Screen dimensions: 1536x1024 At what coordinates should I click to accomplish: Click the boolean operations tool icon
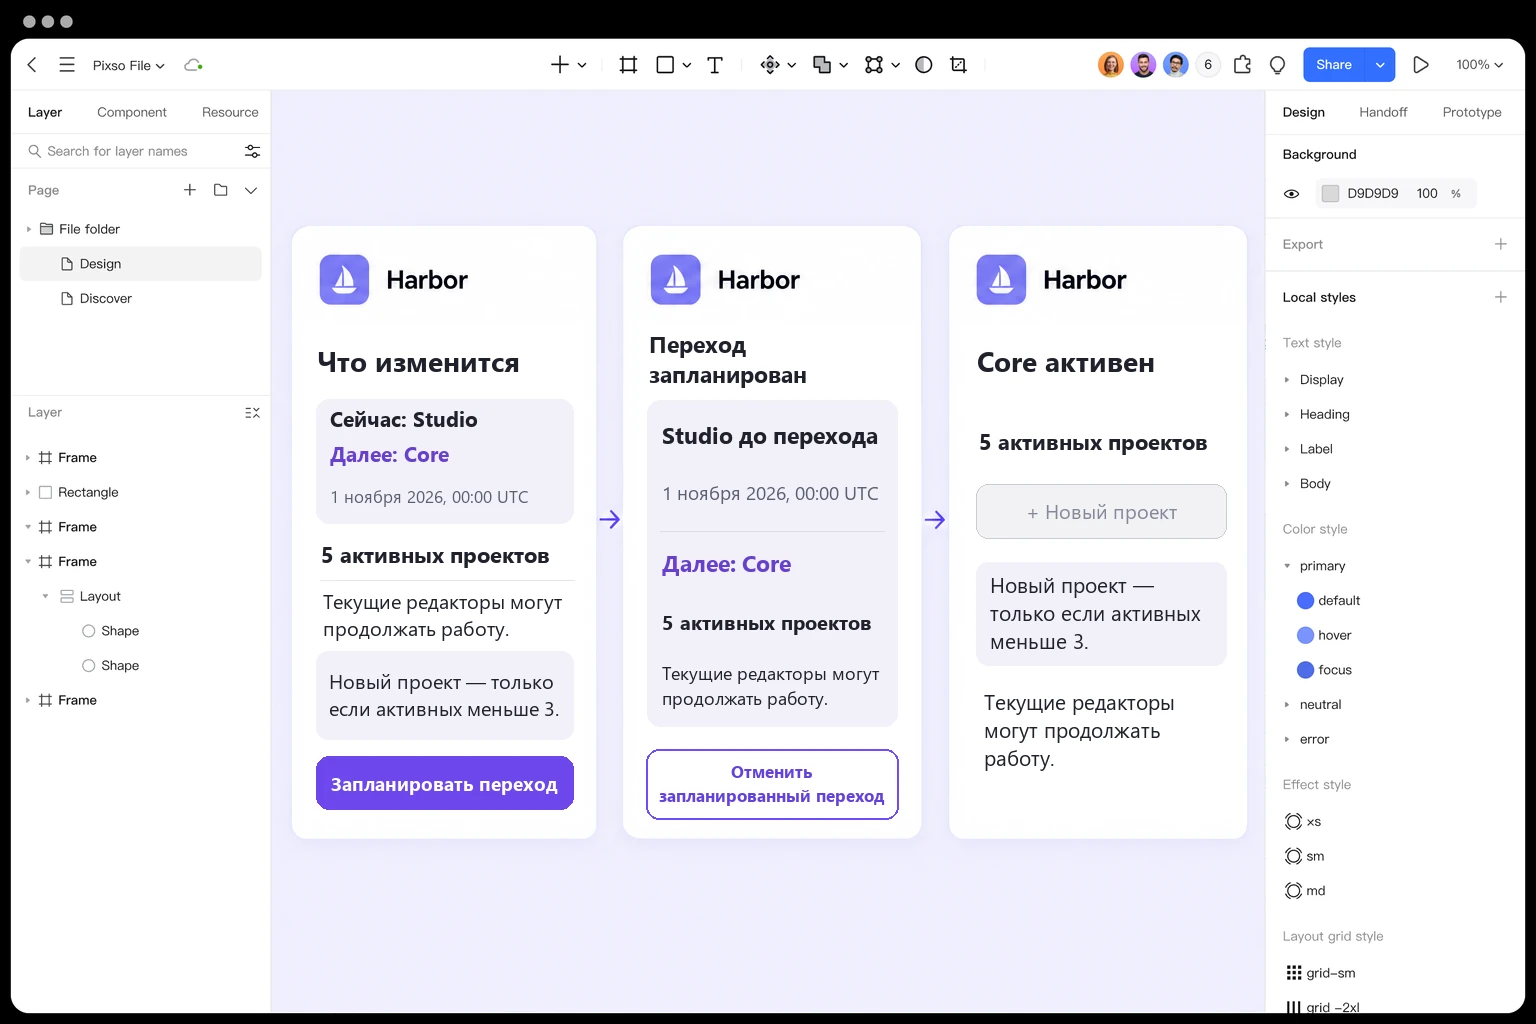(x=822, y=65)
